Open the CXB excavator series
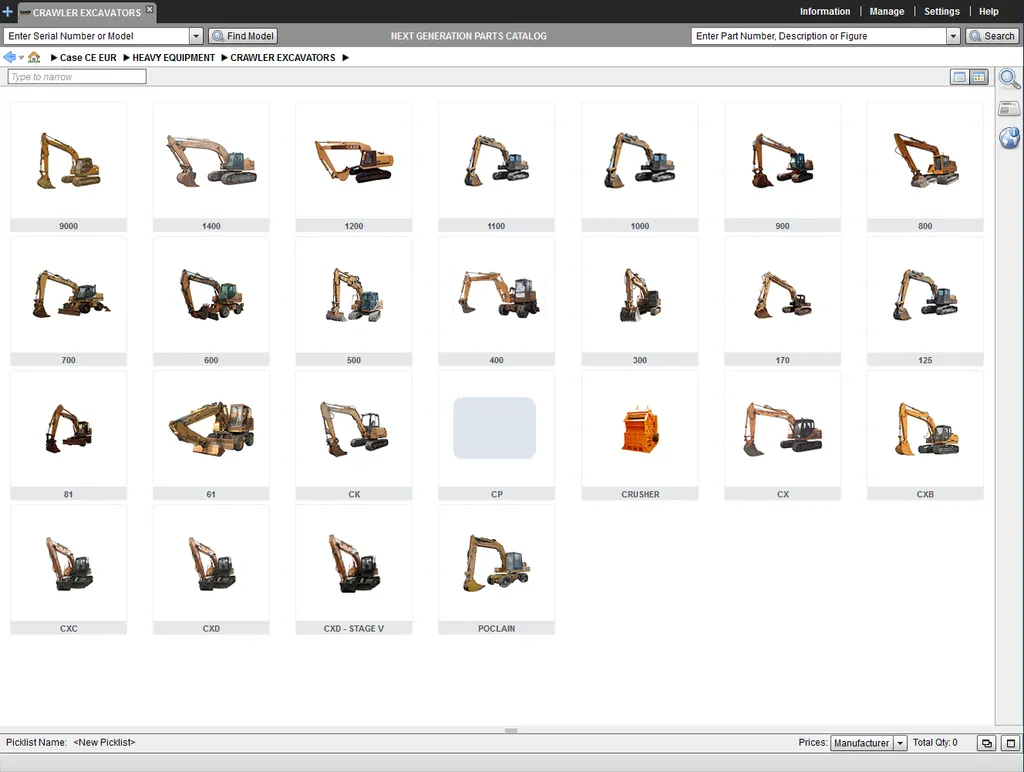This screenshot has height=772, width=1024. (x=925, y=436)
